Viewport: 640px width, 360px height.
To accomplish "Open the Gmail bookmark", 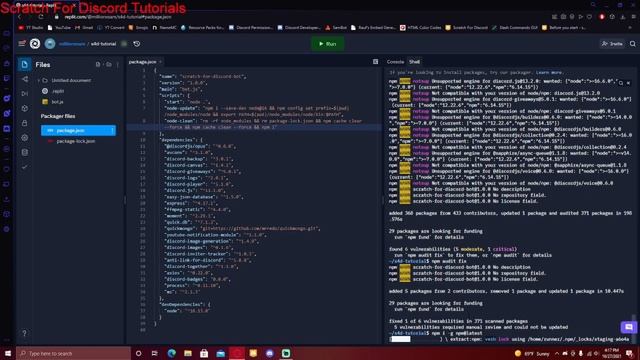I will [84, 28].
